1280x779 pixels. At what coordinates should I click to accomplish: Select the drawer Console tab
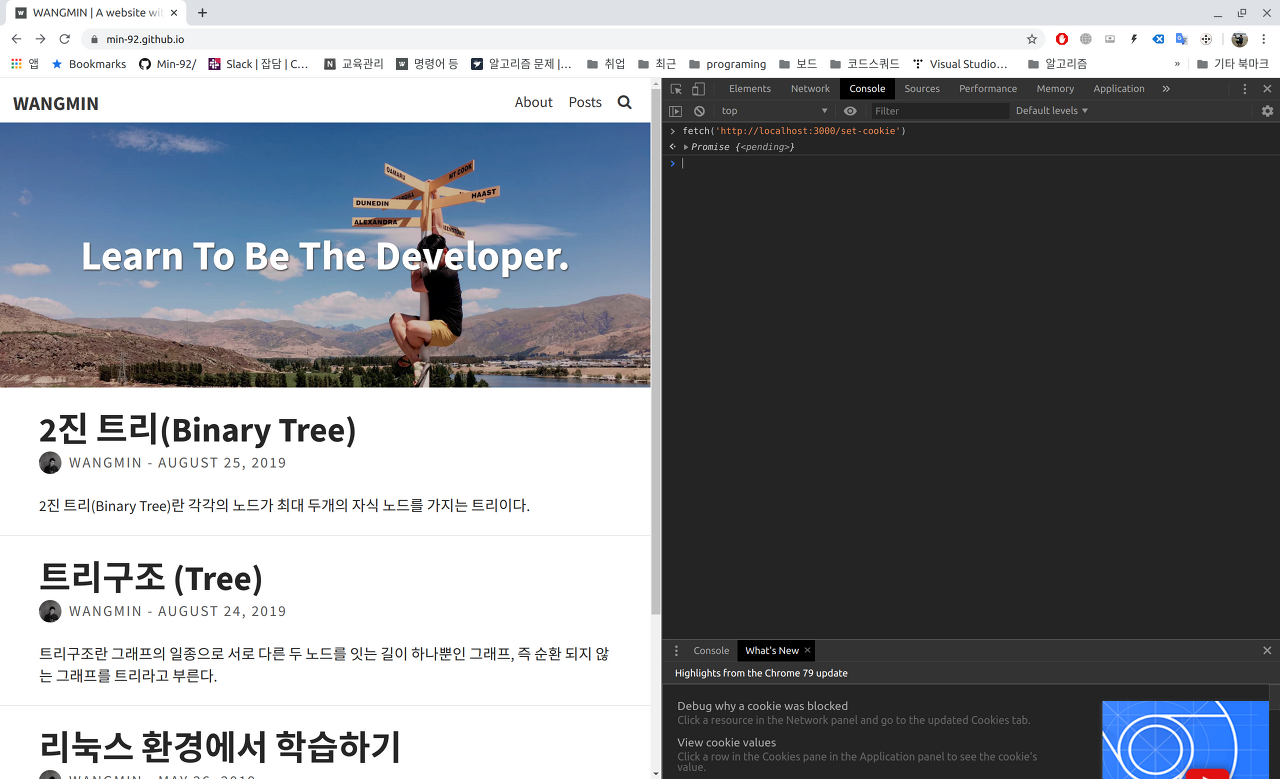711,651
